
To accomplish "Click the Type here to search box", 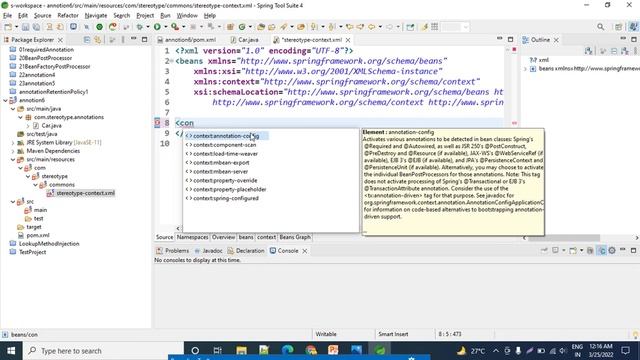I will (104, 351).
